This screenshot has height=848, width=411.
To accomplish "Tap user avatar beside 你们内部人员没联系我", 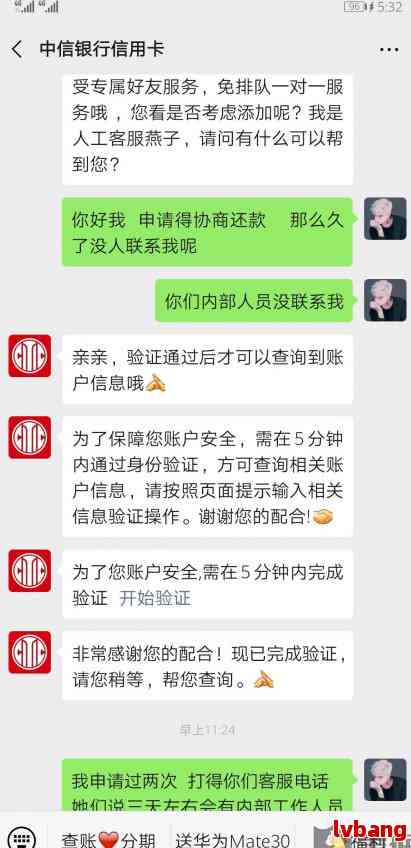I will pyautogui.click(x=385, y=300).
